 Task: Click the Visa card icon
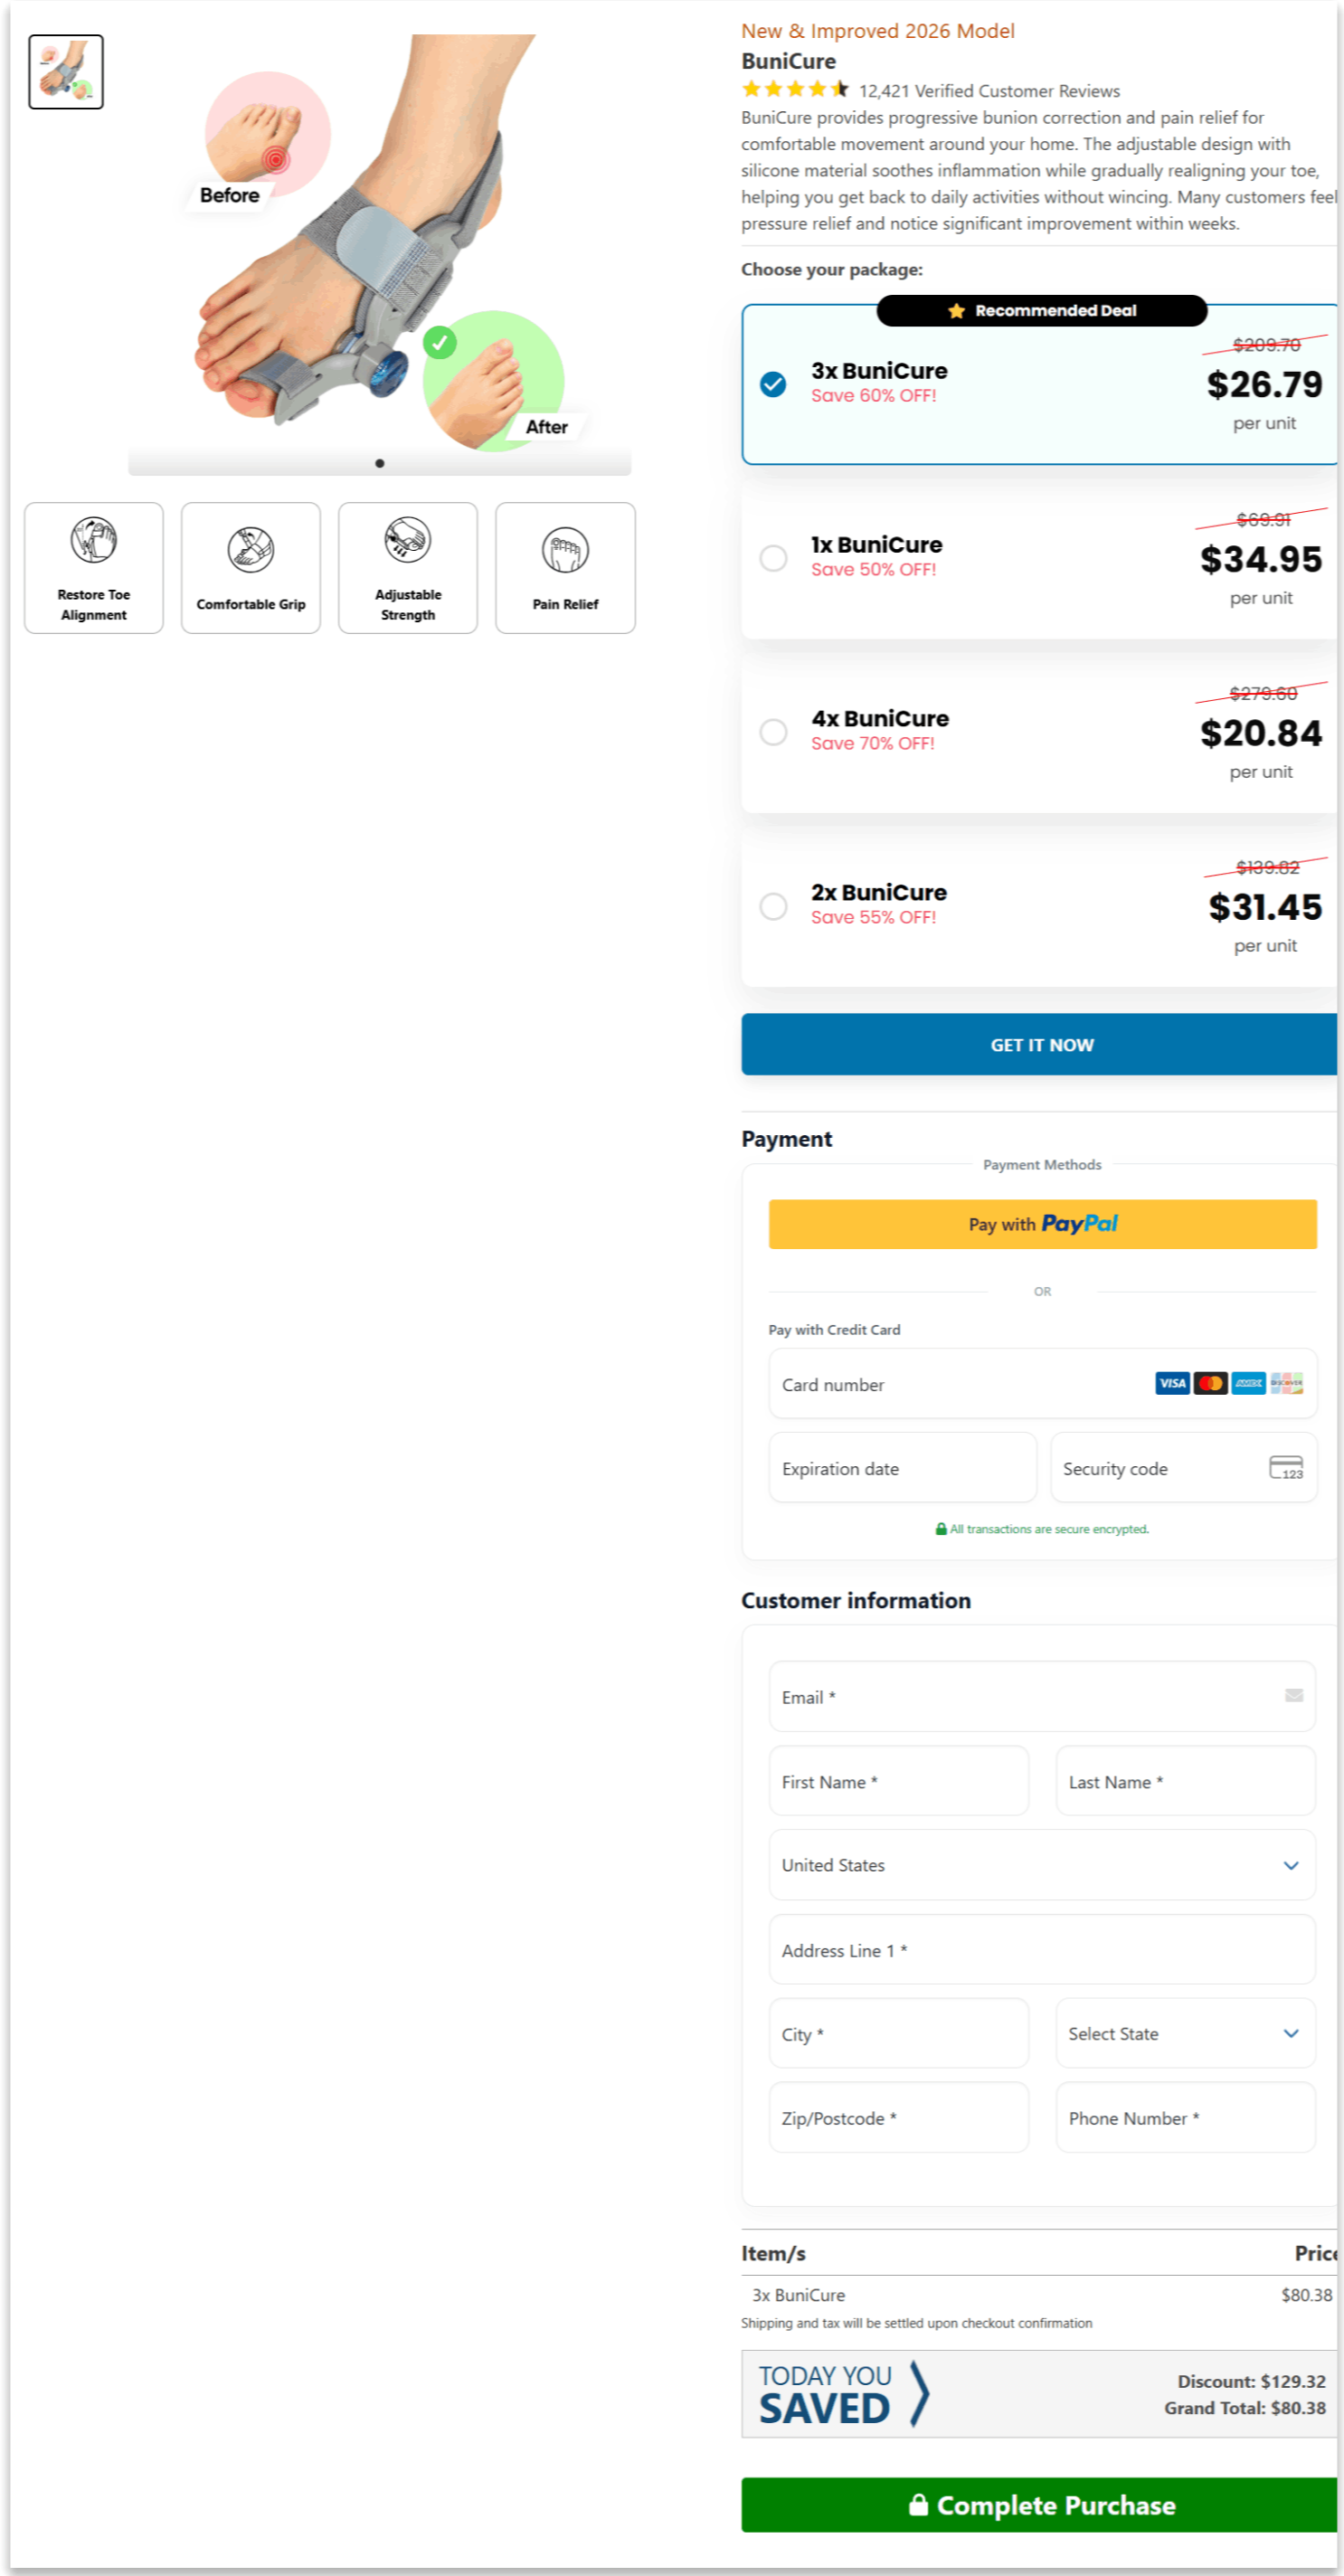[x=1171, y=1384]
